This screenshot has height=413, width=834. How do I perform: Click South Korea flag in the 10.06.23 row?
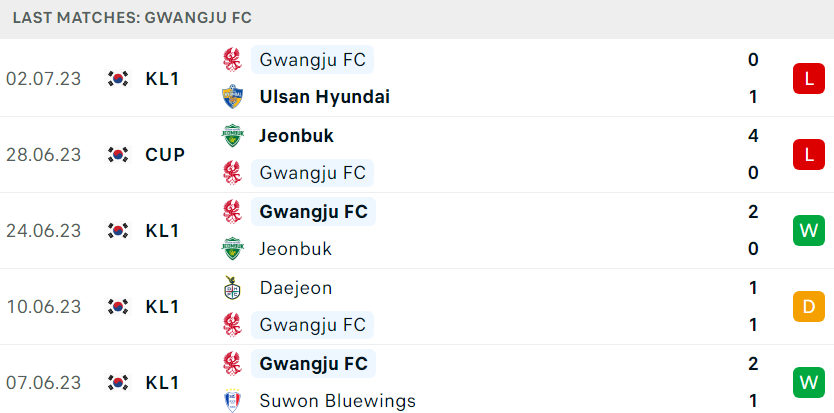click(x=118, y=307)
